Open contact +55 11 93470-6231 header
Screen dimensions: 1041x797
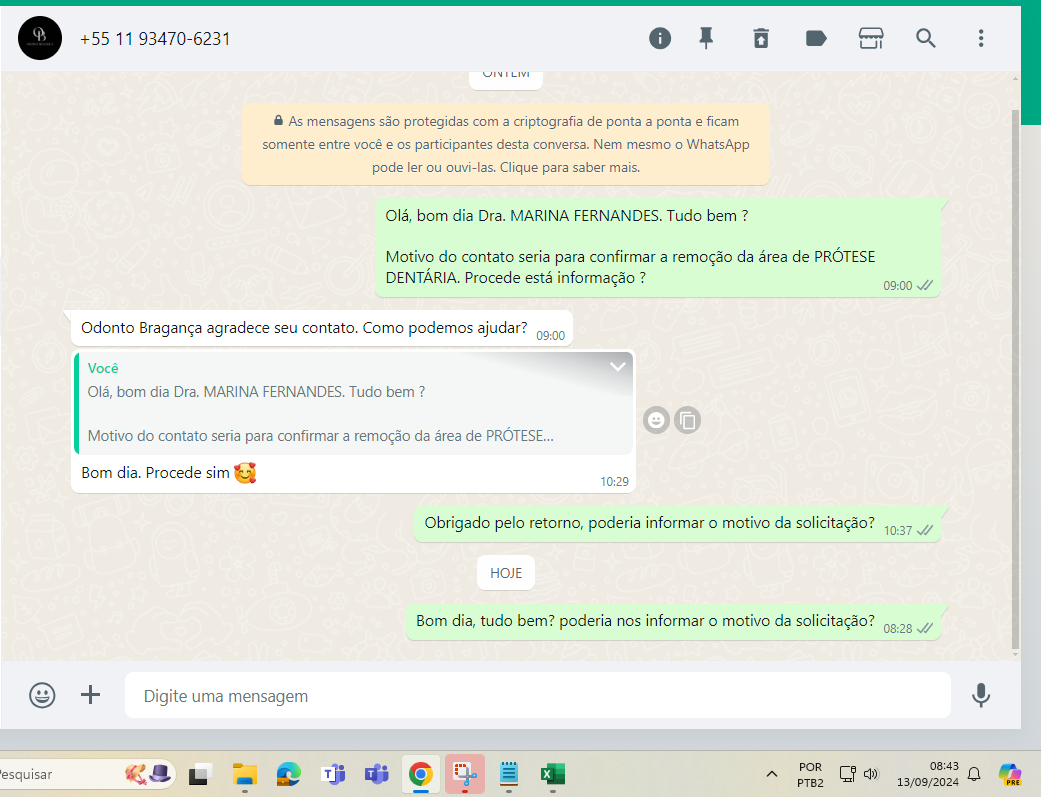pos(155,39)
